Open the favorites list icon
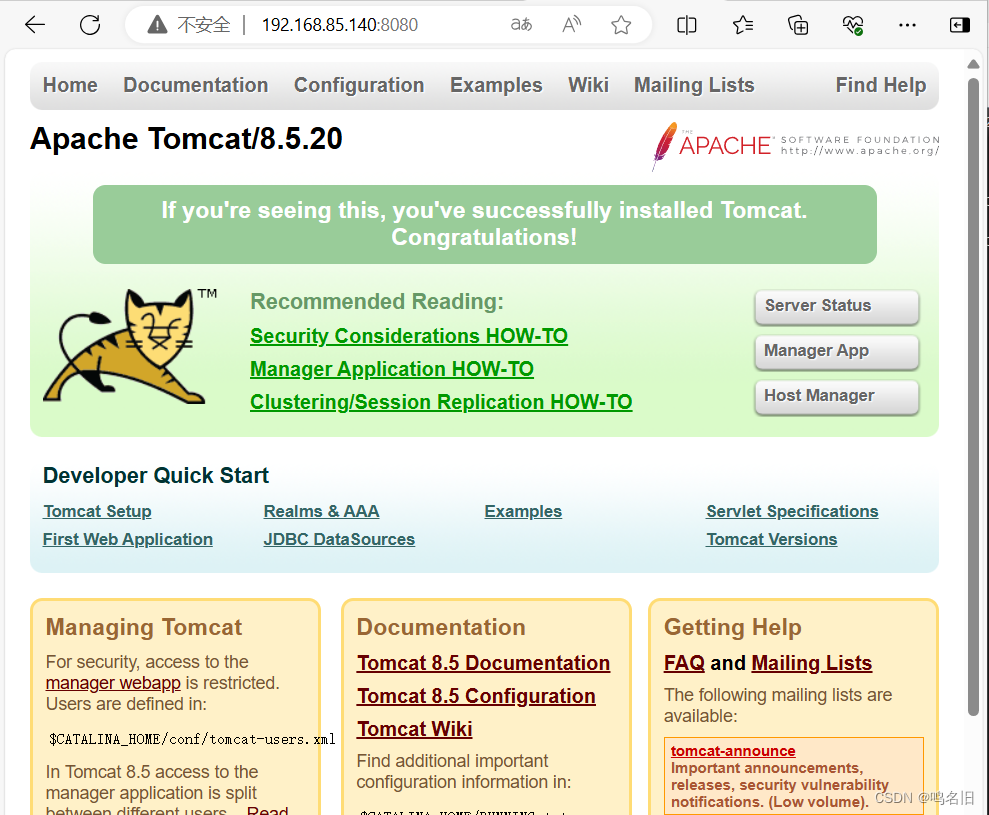Viewport: 989px width, 815px height. coord(742,25)
